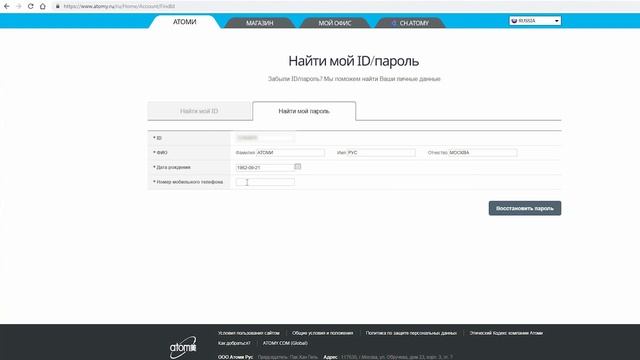640x360 pixels.
Task: Open Условия пользования сайтом link
Action: 249,333
